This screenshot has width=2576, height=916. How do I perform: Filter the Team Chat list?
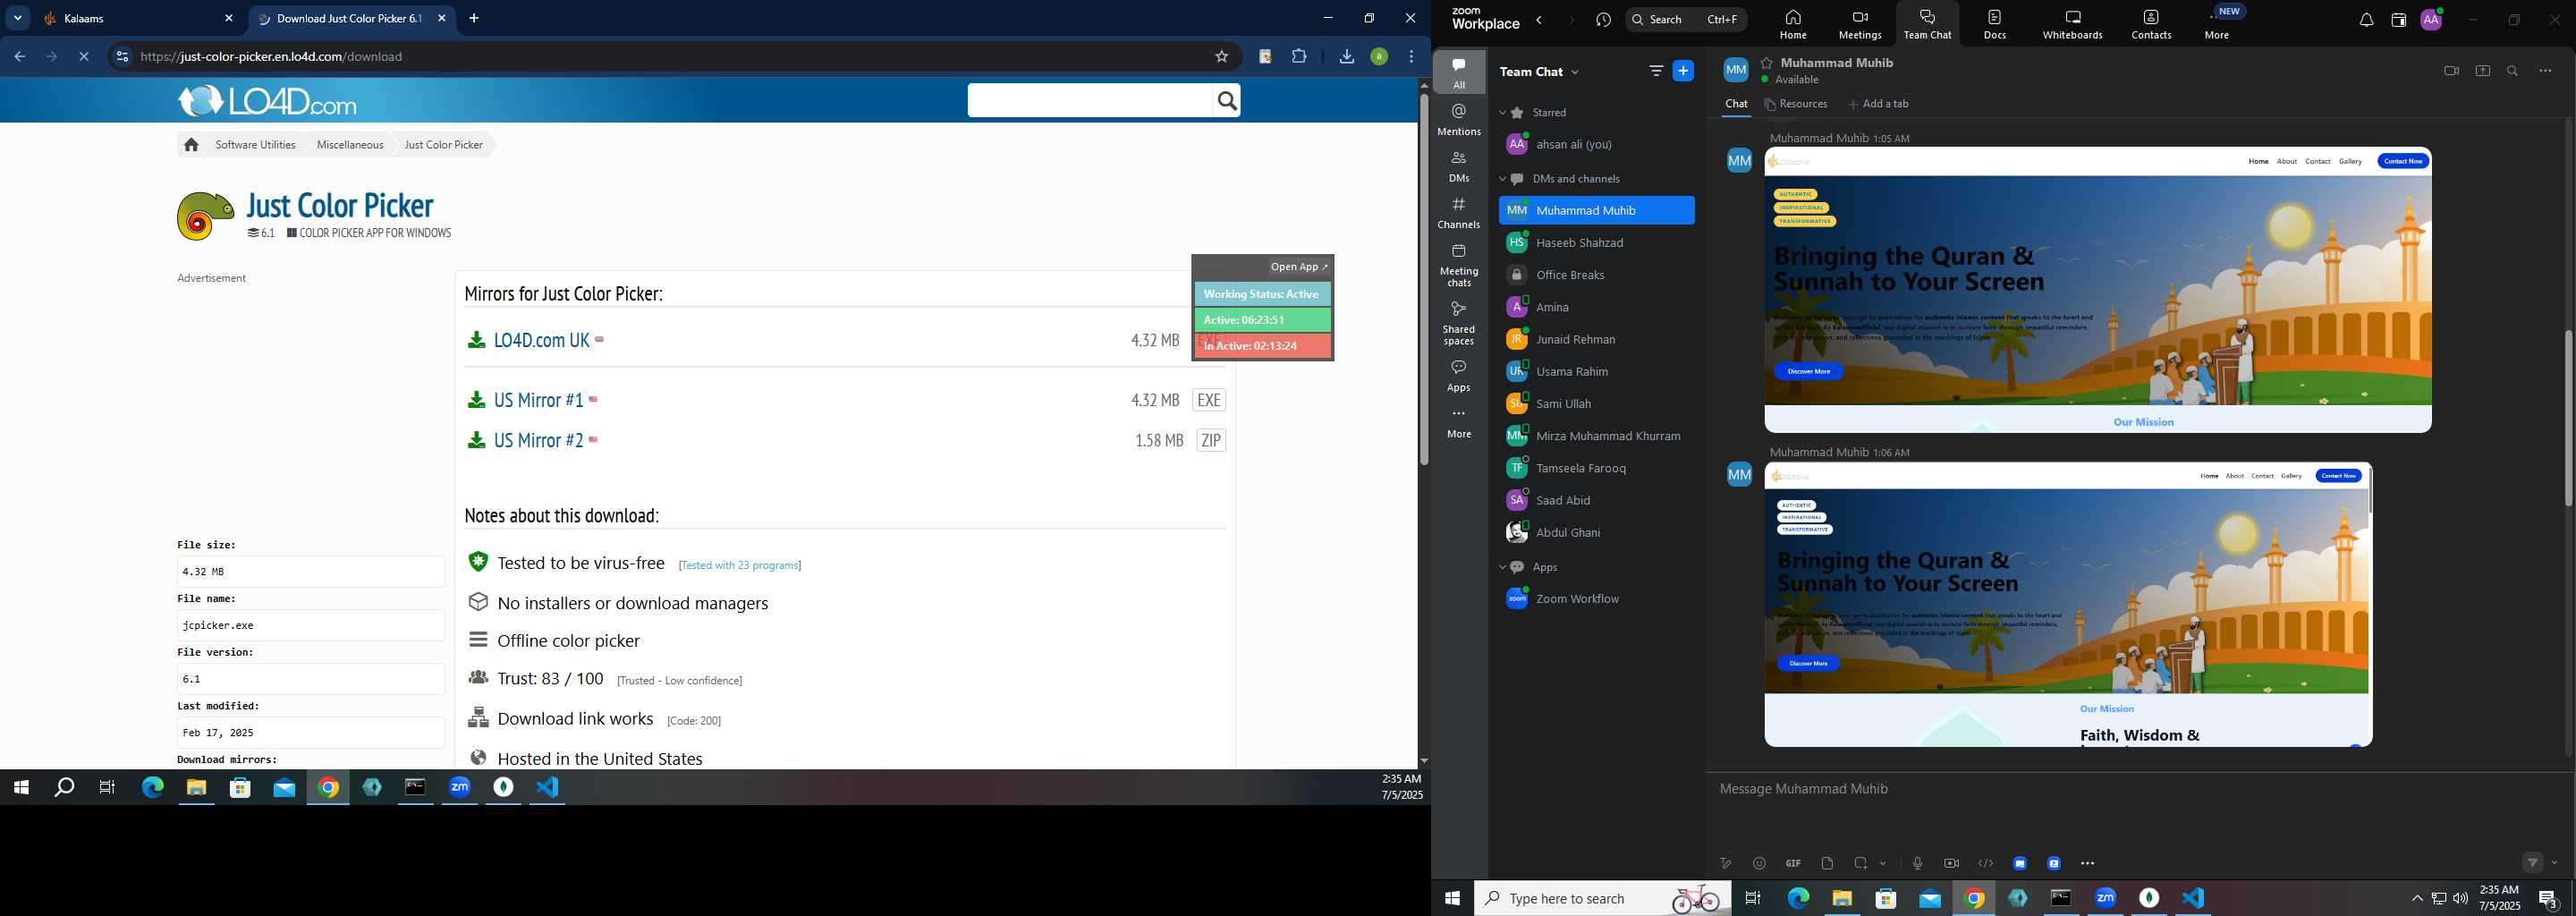[1656, 71]
